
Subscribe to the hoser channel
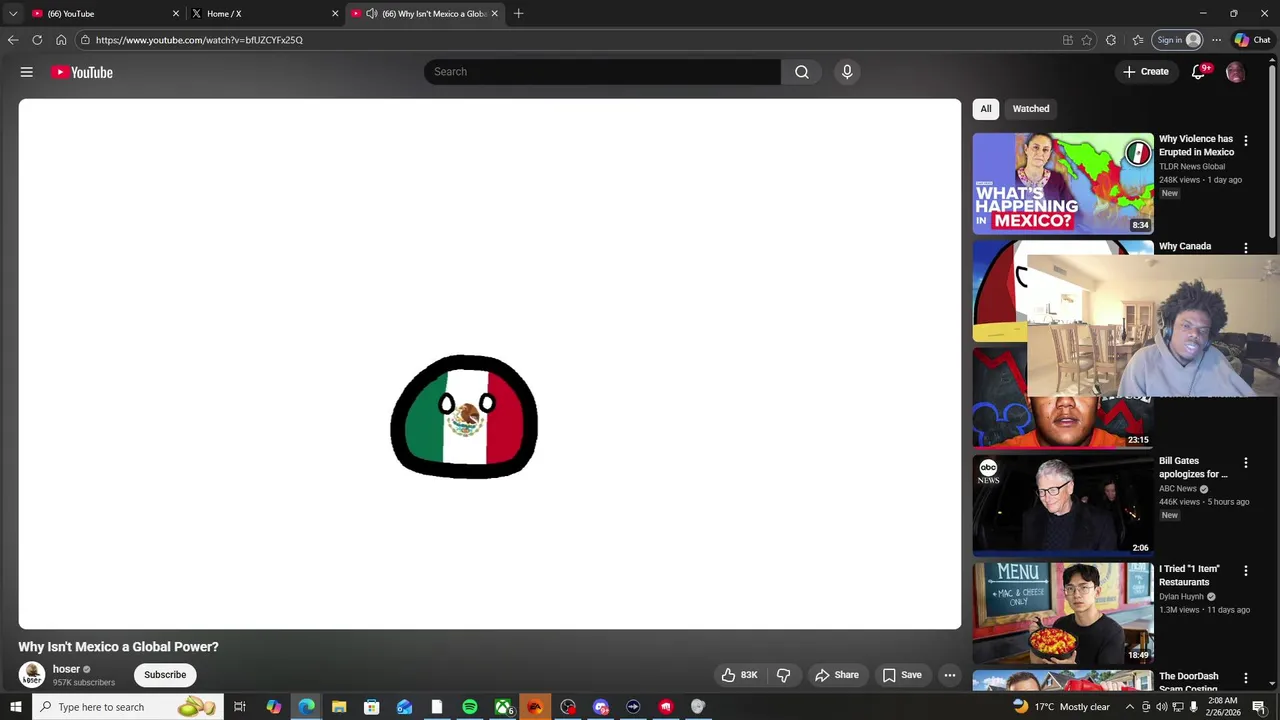[x=165, y=675]
